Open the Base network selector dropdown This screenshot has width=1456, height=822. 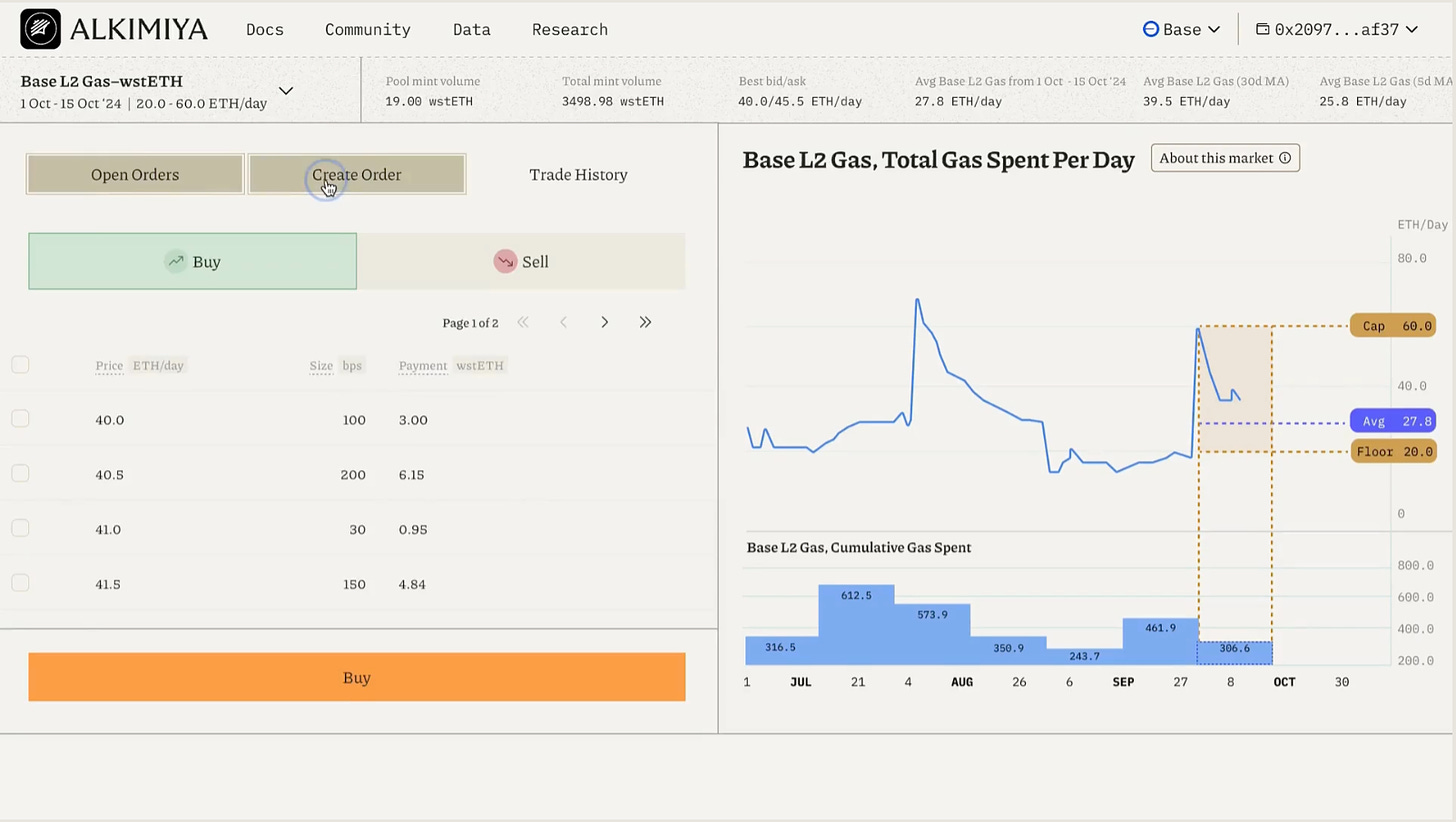(x=1182, y=30)
